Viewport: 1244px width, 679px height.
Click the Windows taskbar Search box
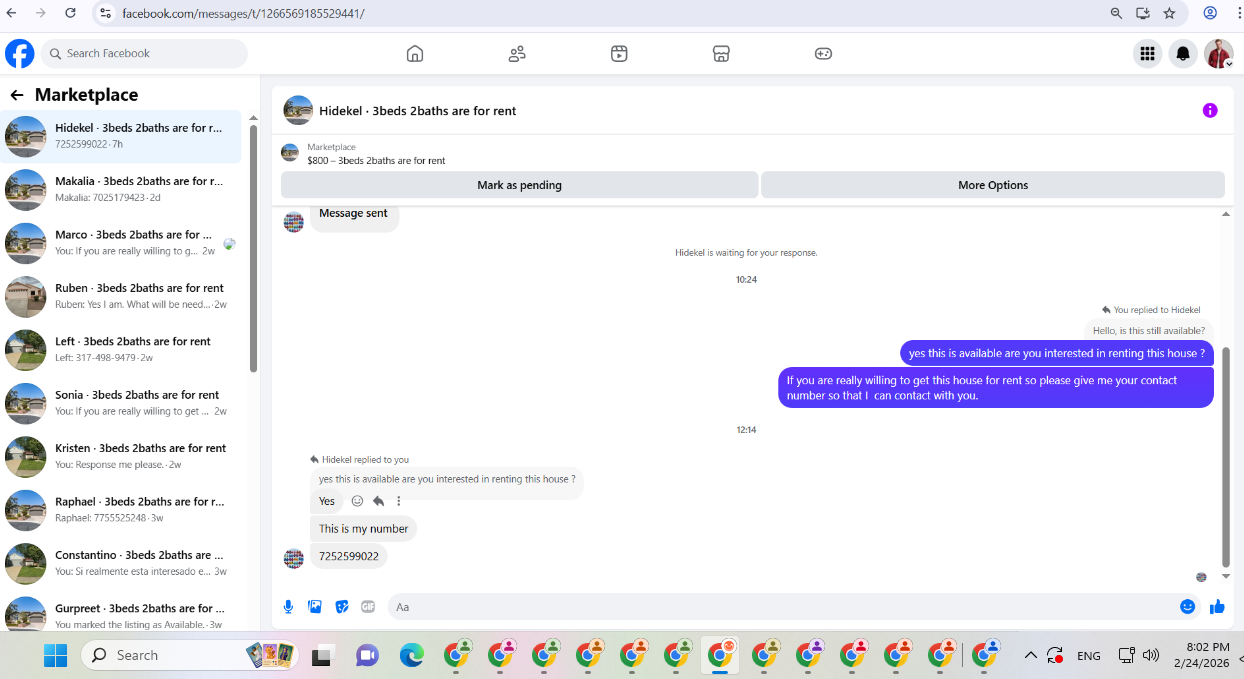point(188,655)
